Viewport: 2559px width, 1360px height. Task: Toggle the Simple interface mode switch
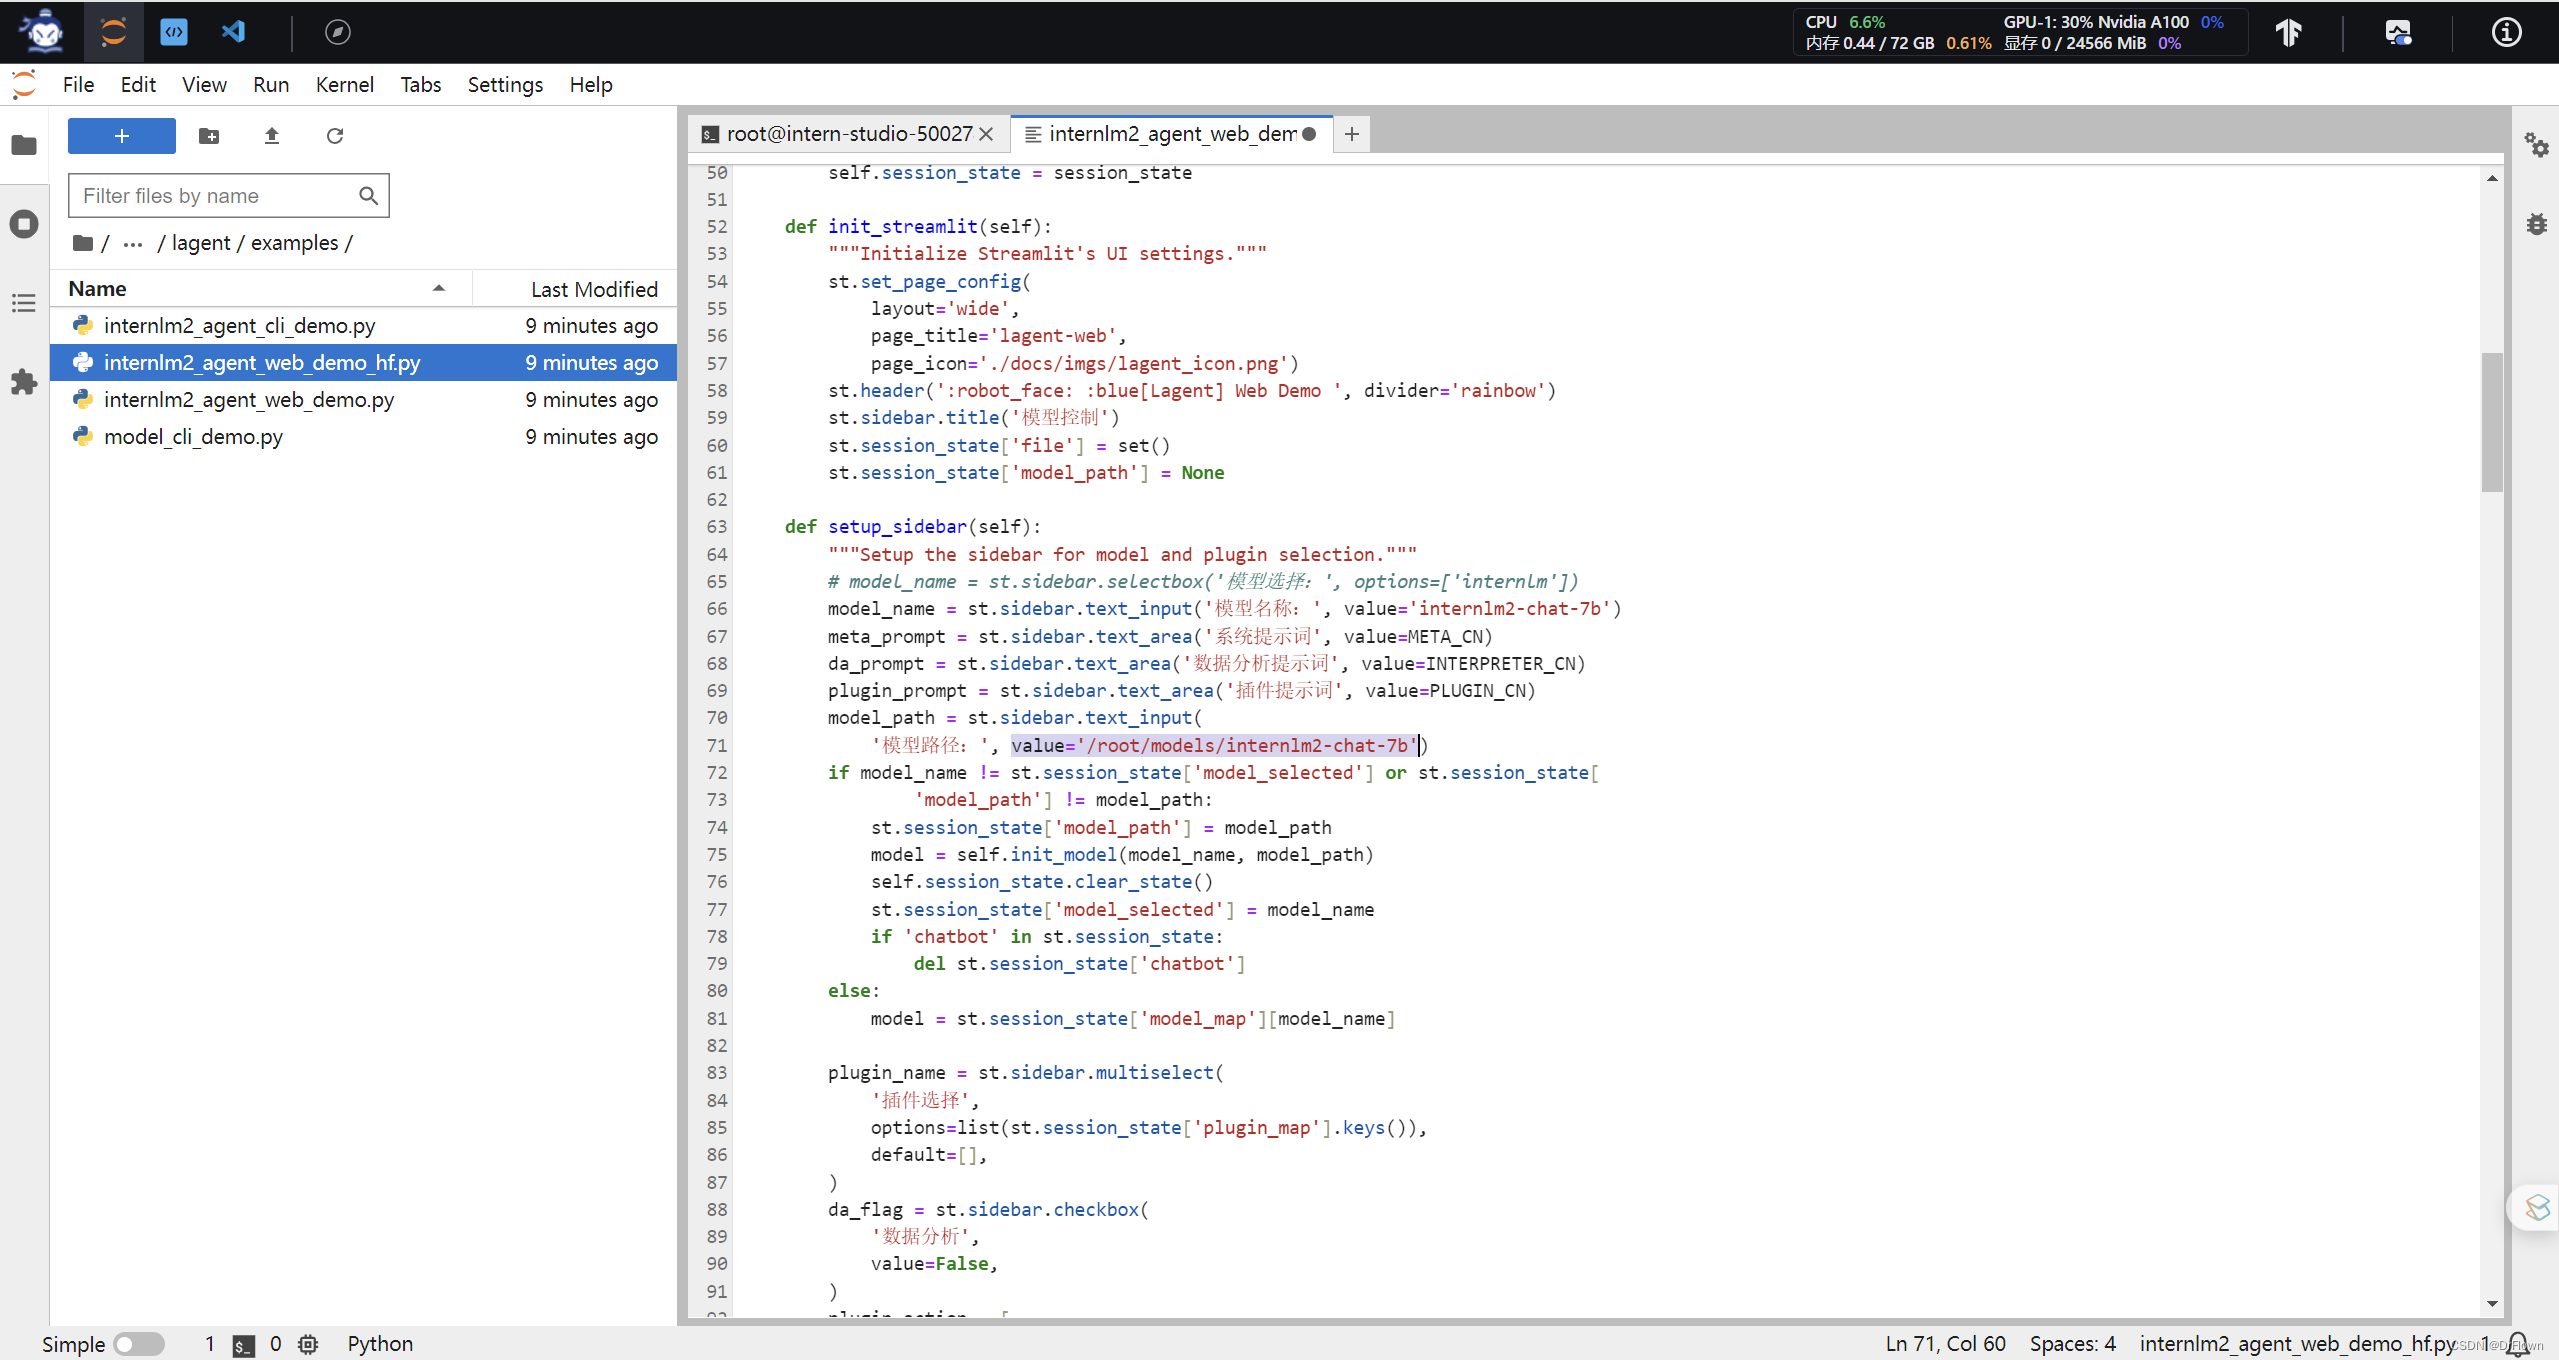point(134,1341)
